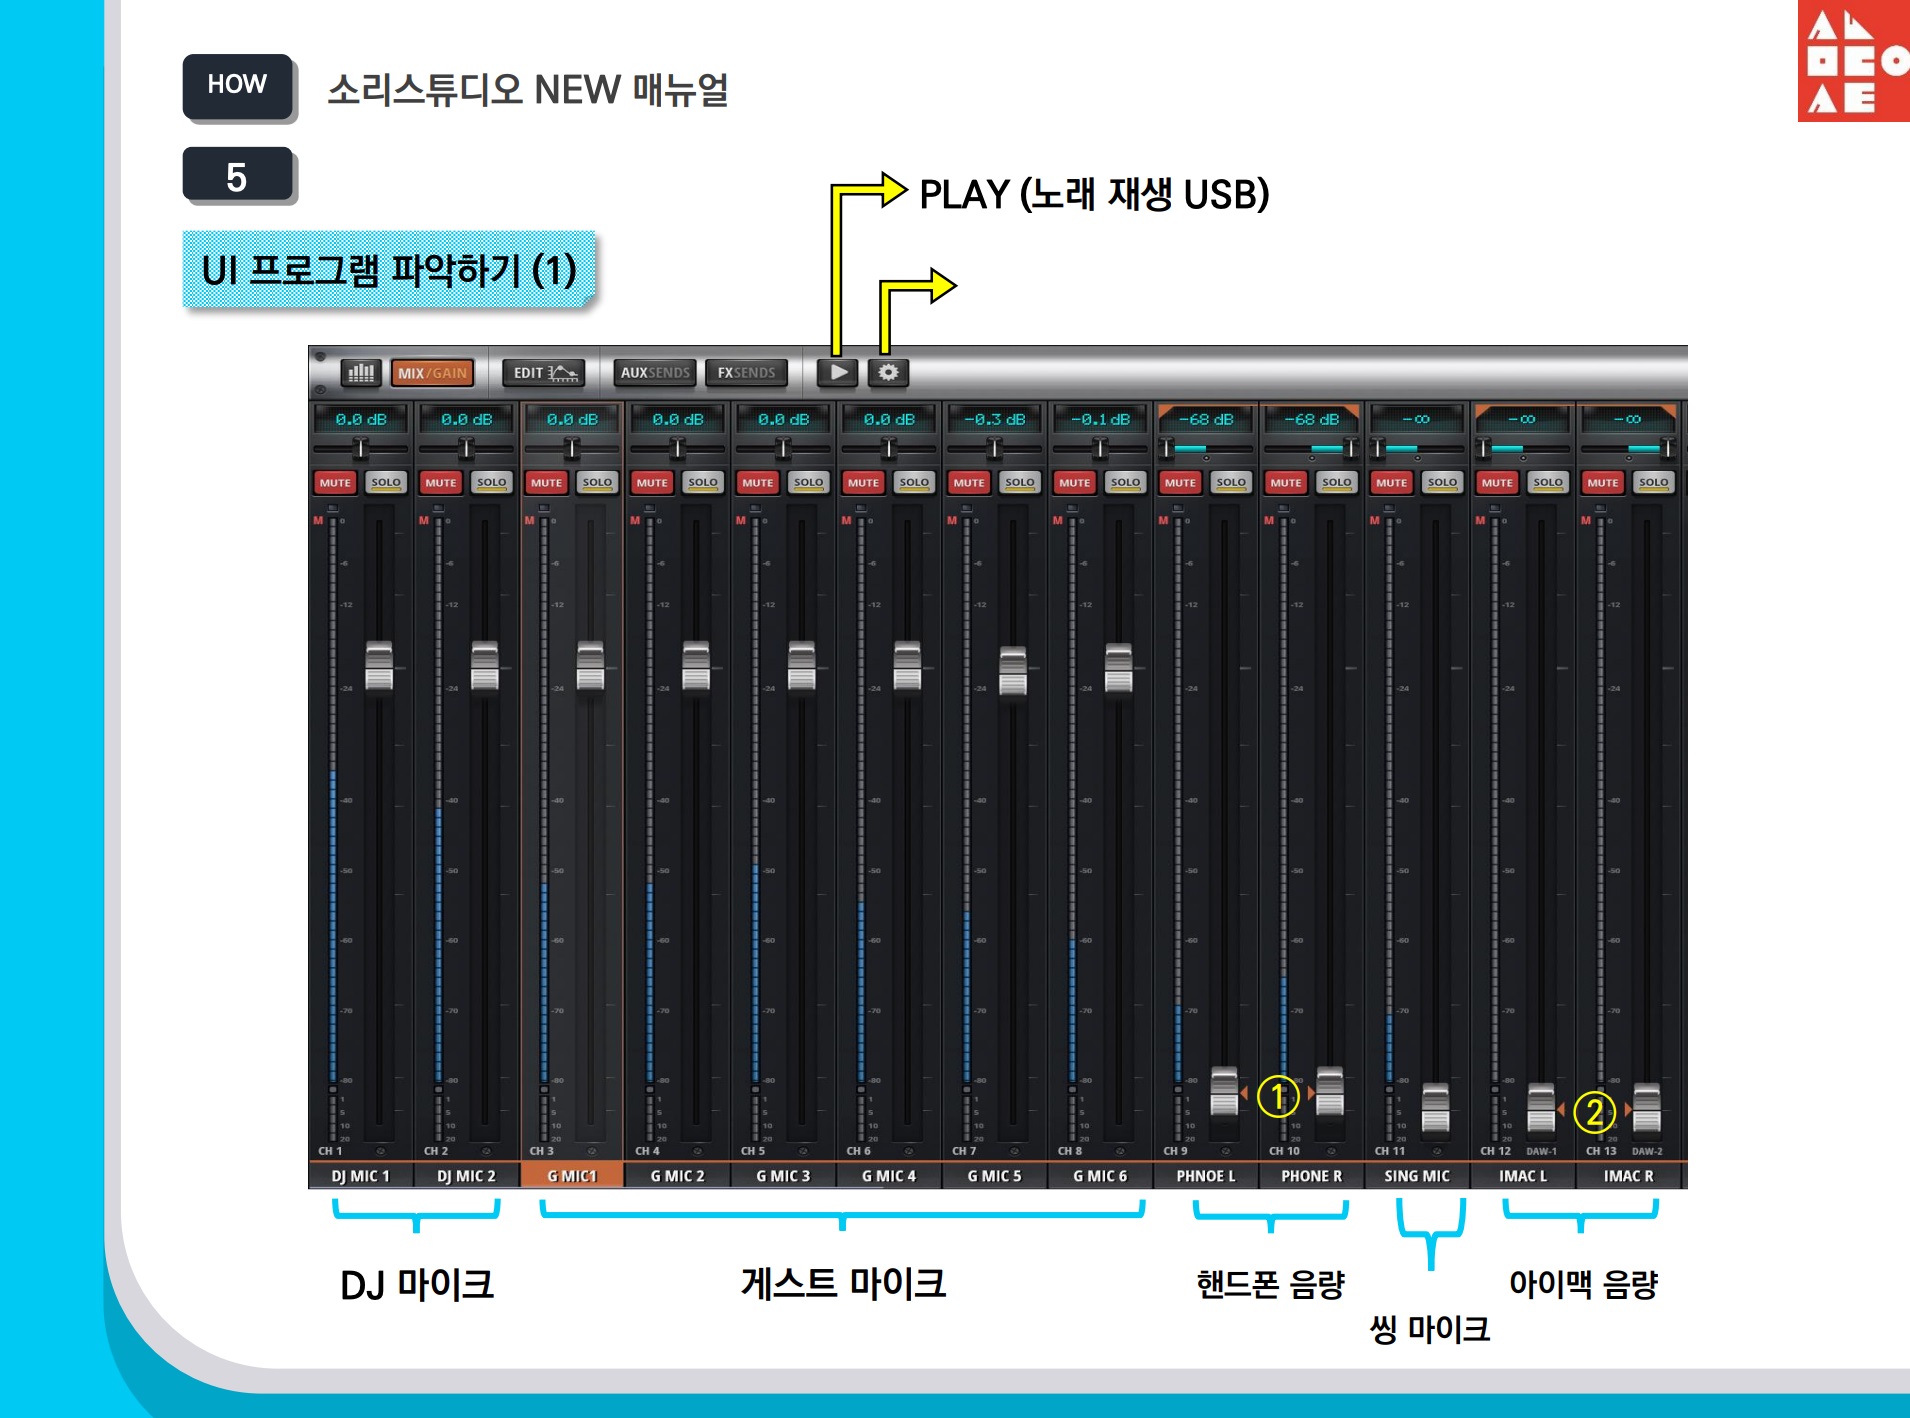Image resolution: width=1910 pixels, height=1418 pixels.
Task: Click IMAC R pan slider
Action: click(1628, 448)
